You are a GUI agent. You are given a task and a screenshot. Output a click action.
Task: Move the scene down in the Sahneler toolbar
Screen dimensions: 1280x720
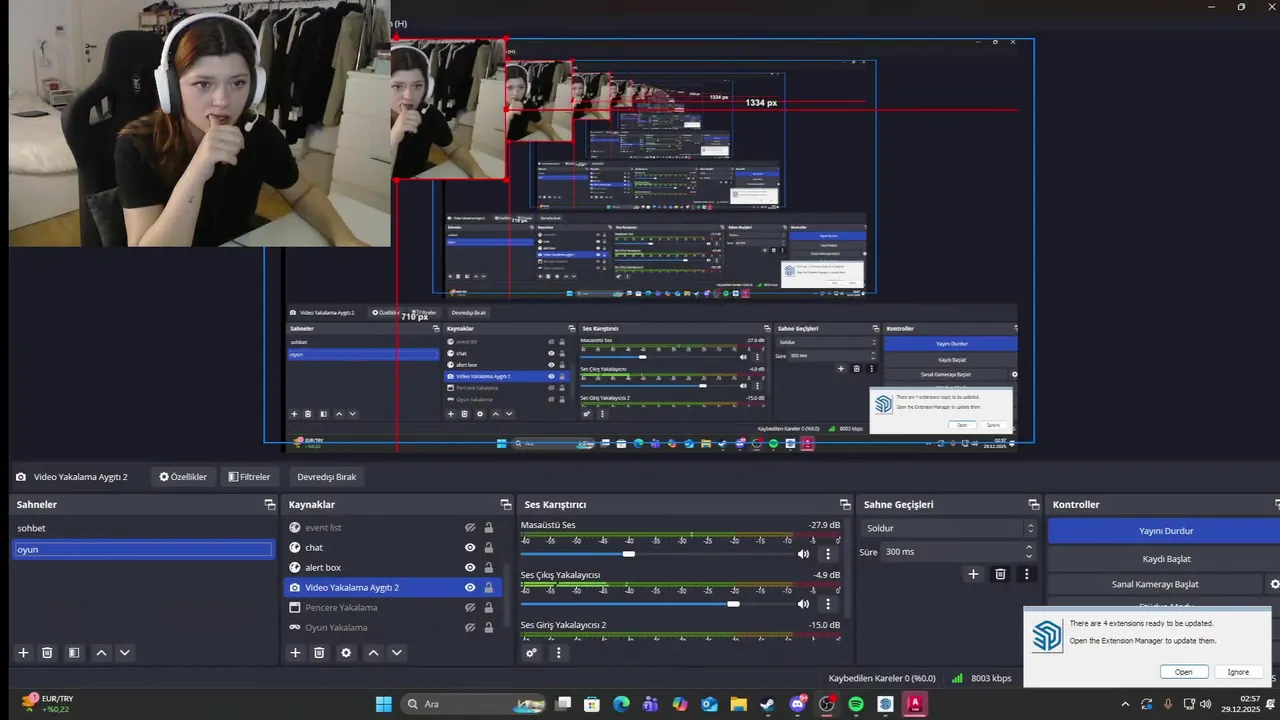[x=125, y=652]
